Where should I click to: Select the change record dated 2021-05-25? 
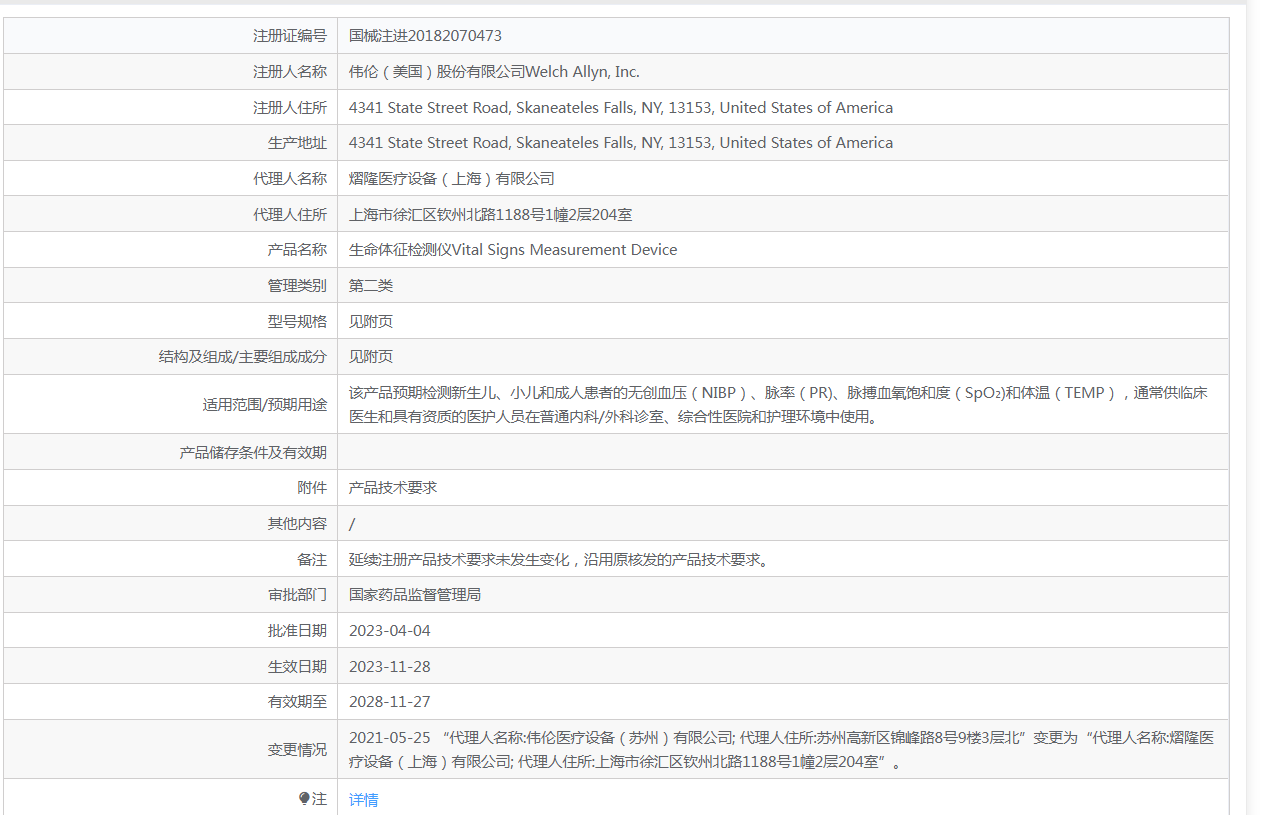(x=781, y=750)
